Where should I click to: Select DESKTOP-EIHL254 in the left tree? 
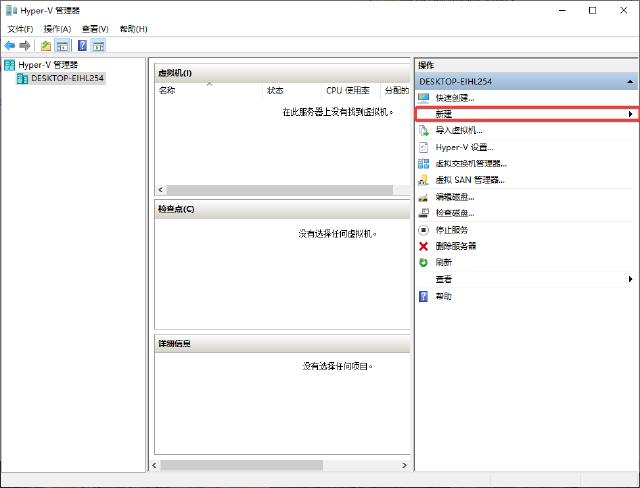point(67,78)
